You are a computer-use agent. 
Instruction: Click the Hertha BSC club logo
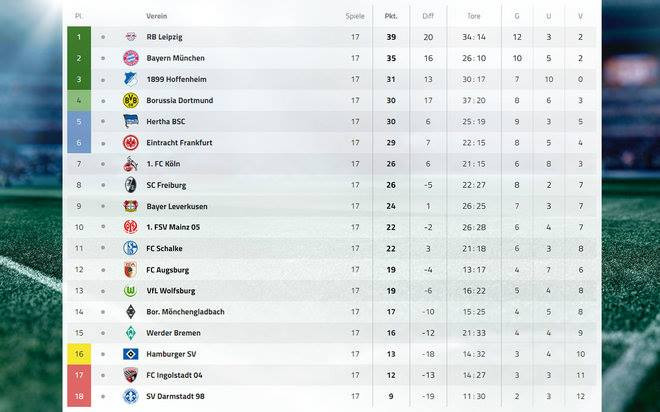point(130,122)
